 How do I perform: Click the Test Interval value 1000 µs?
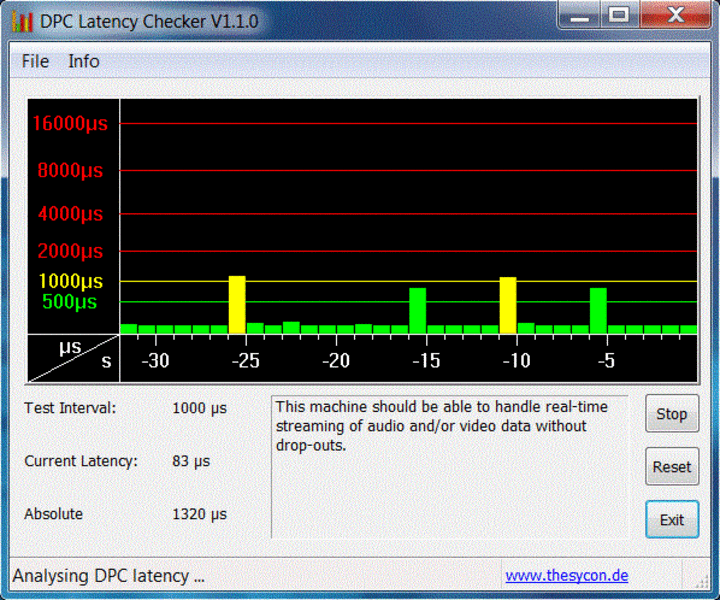(199, 408)
